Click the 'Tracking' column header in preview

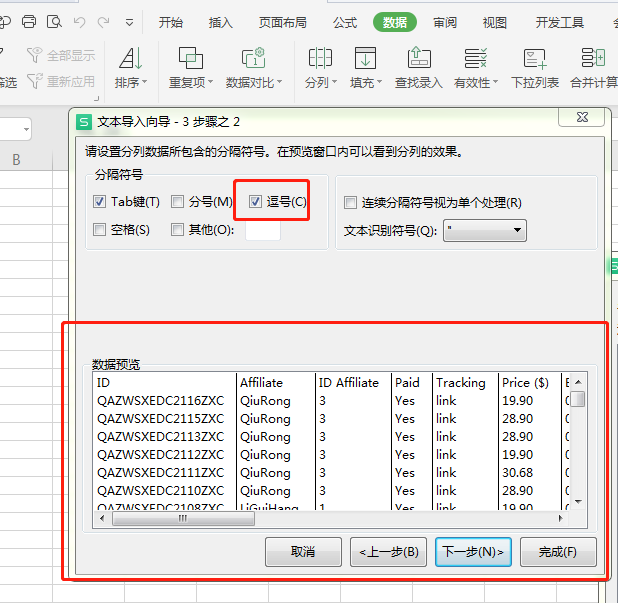point(461,383)
